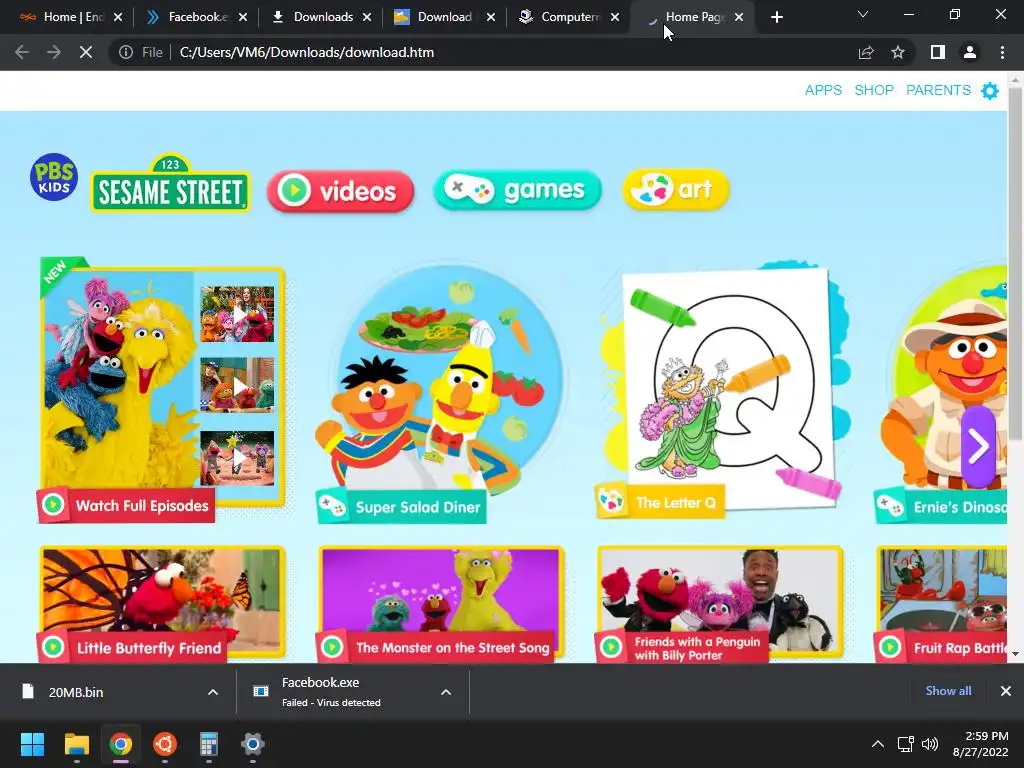Screen dimensions: 1024x768
Task: Advance carousel with purple next arrow
Action: pyautogui.click(x=978, y=447)
